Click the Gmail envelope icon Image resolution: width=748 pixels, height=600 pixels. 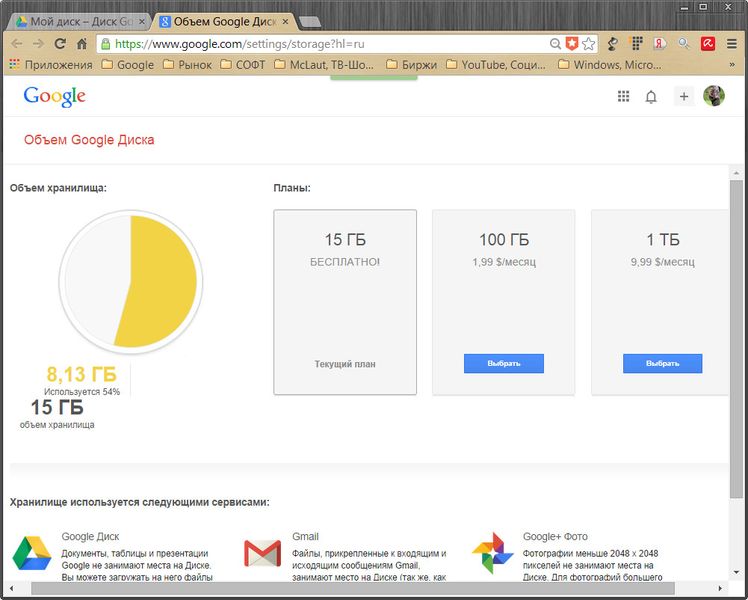[x=262, y=553]
